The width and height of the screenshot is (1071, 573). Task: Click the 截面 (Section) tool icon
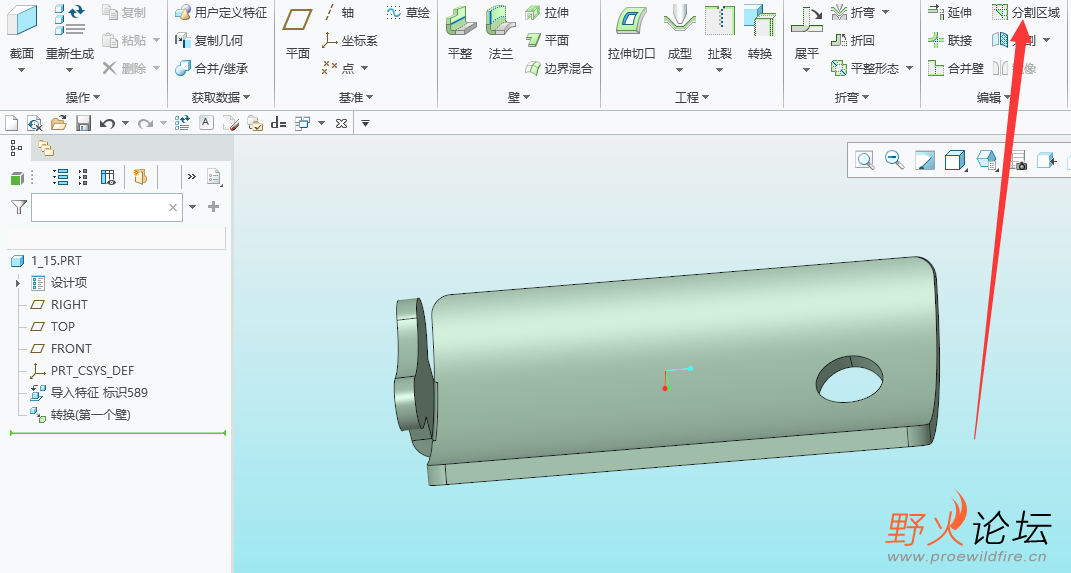pyautogui.click(x=22, y=22)
